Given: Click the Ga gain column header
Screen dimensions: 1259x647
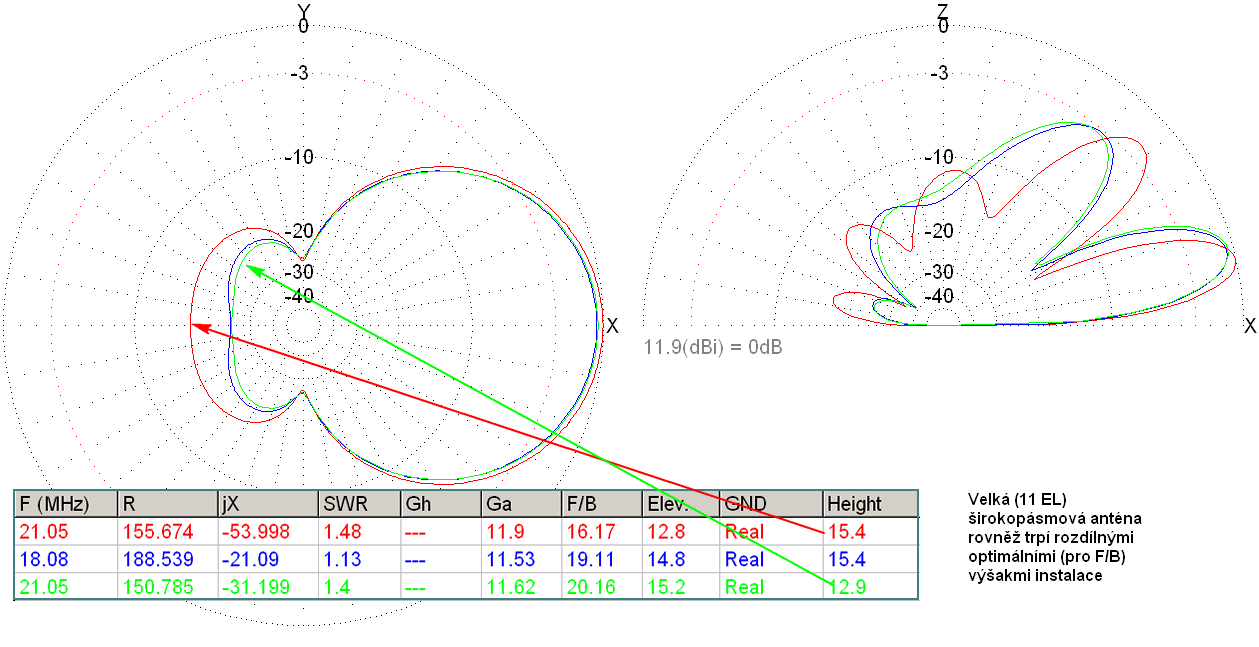Looking at the screenshot, I should click(498, 504).
